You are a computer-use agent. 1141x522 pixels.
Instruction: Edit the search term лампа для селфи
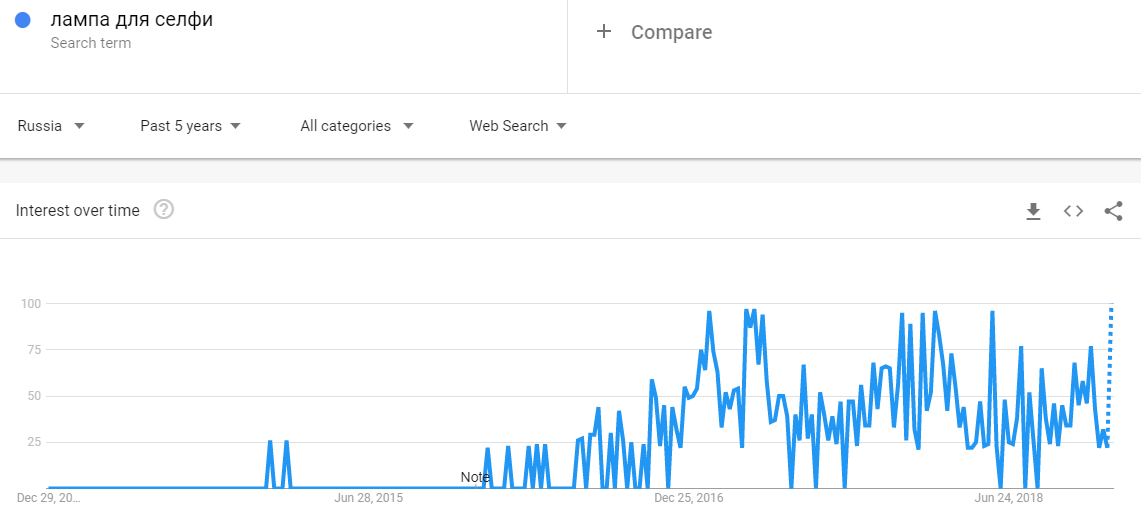pos(131,20)
